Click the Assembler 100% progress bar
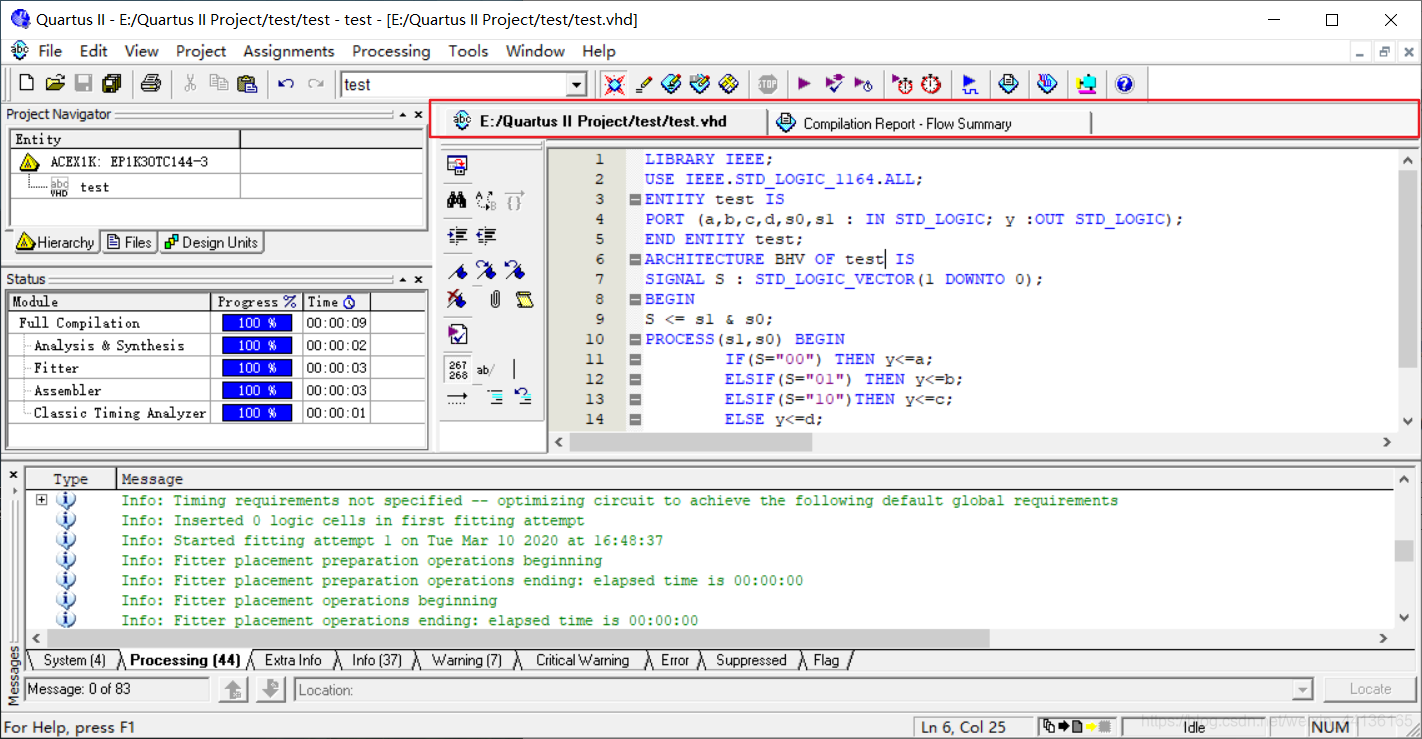Viewport: 1422px width, 739px height. (257, 390)
